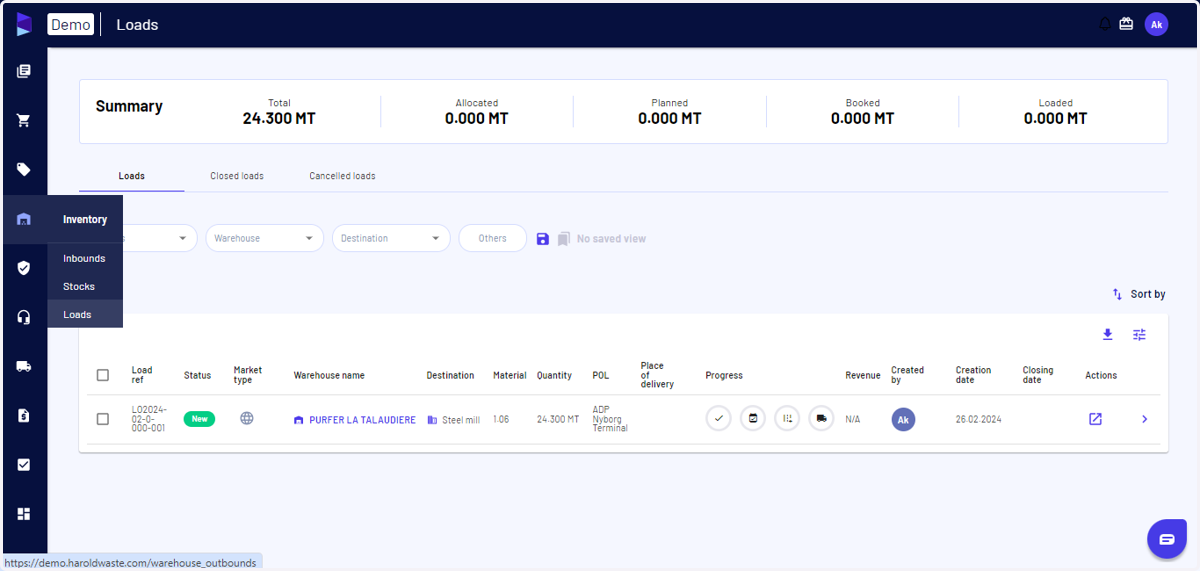Click the save view floppy disk icon

click(x=542, y=239)
